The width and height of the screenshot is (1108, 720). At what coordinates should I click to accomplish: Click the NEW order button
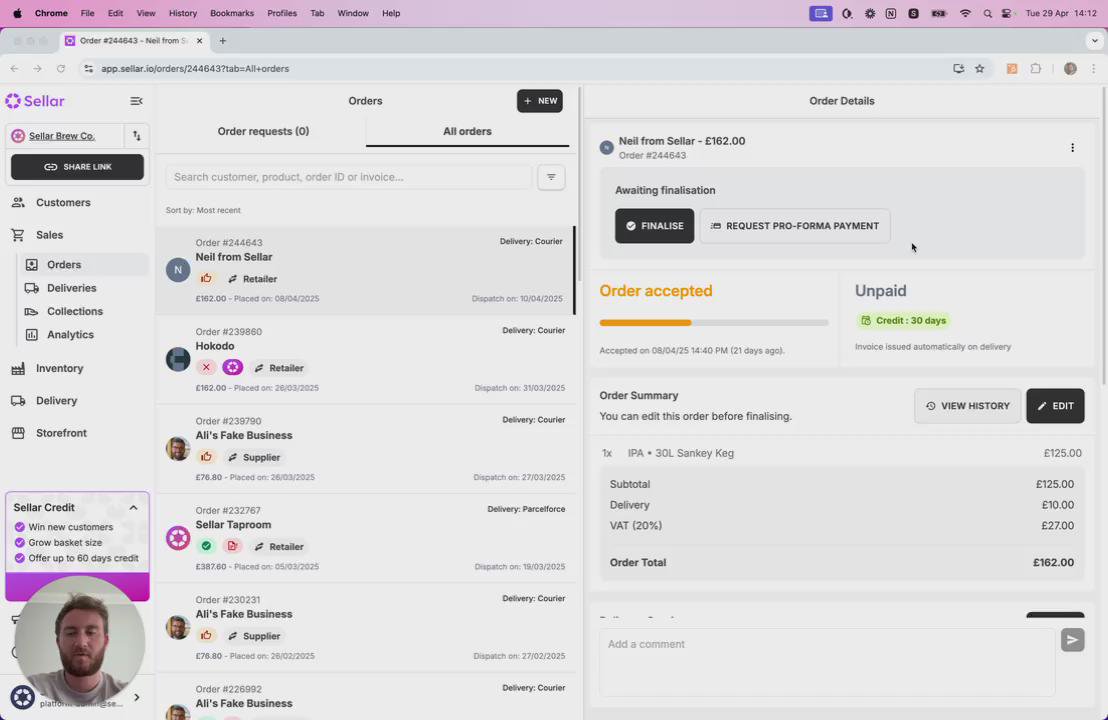click(539, 101)
